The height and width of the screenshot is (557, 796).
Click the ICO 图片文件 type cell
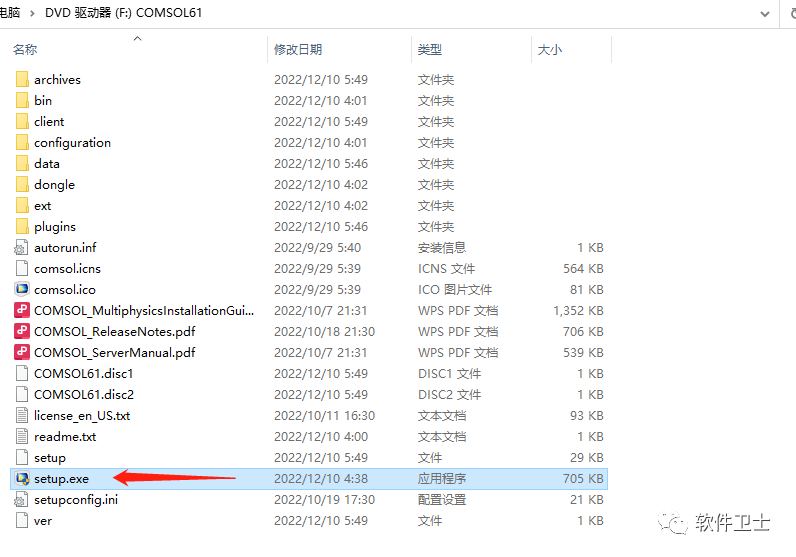pyautogui.click(x=455, y=289)
